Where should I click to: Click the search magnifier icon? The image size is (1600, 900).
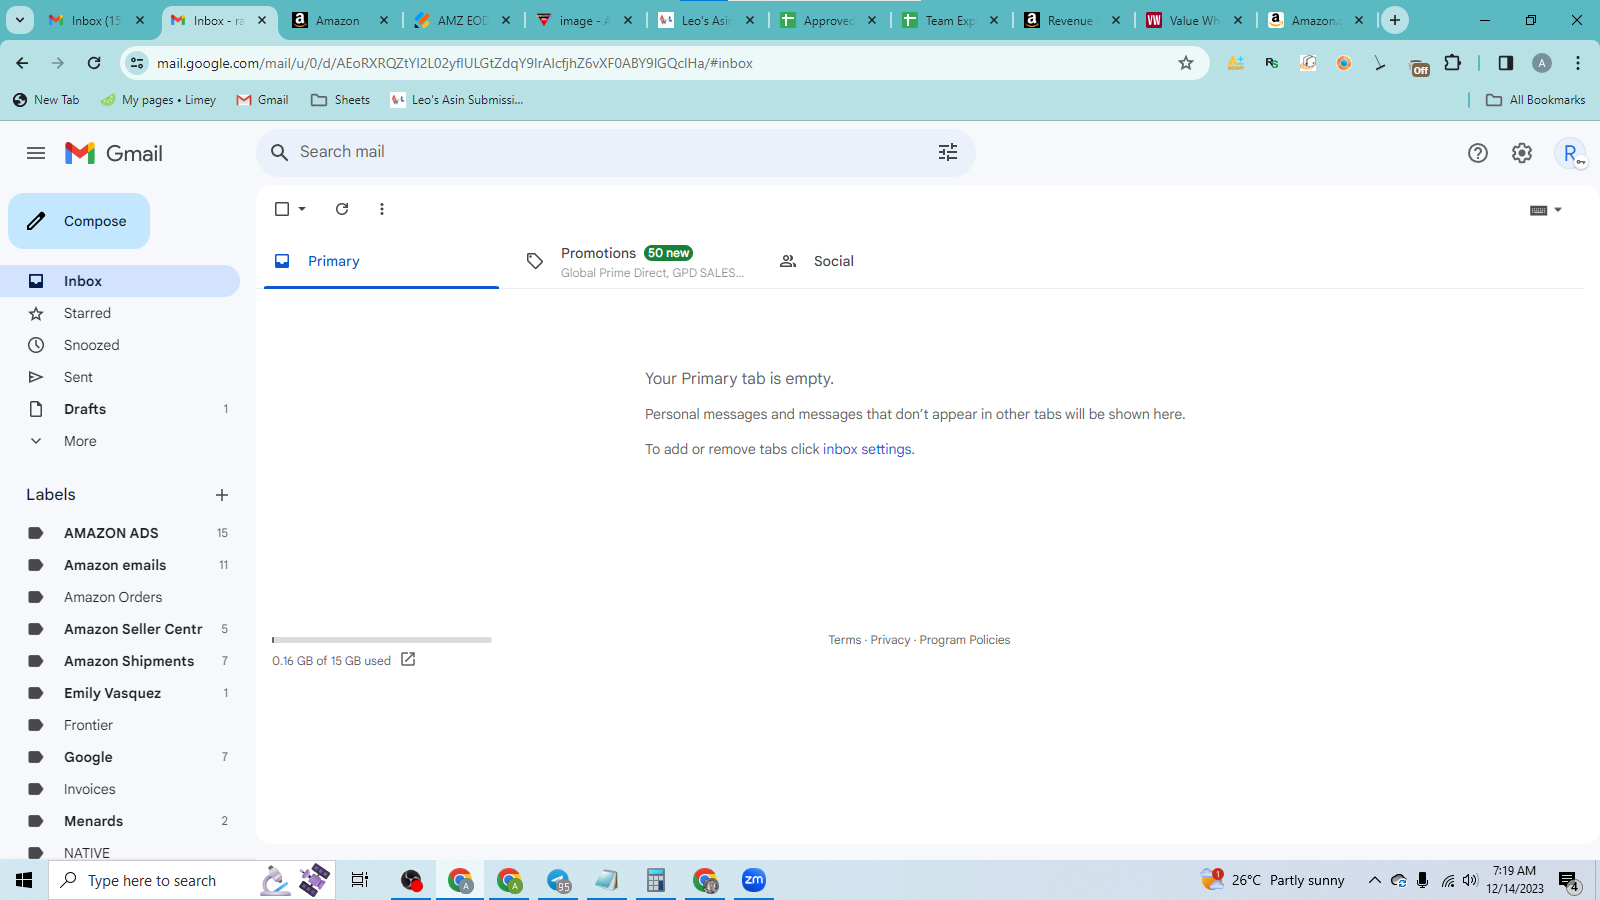click(x=280, y=152)
